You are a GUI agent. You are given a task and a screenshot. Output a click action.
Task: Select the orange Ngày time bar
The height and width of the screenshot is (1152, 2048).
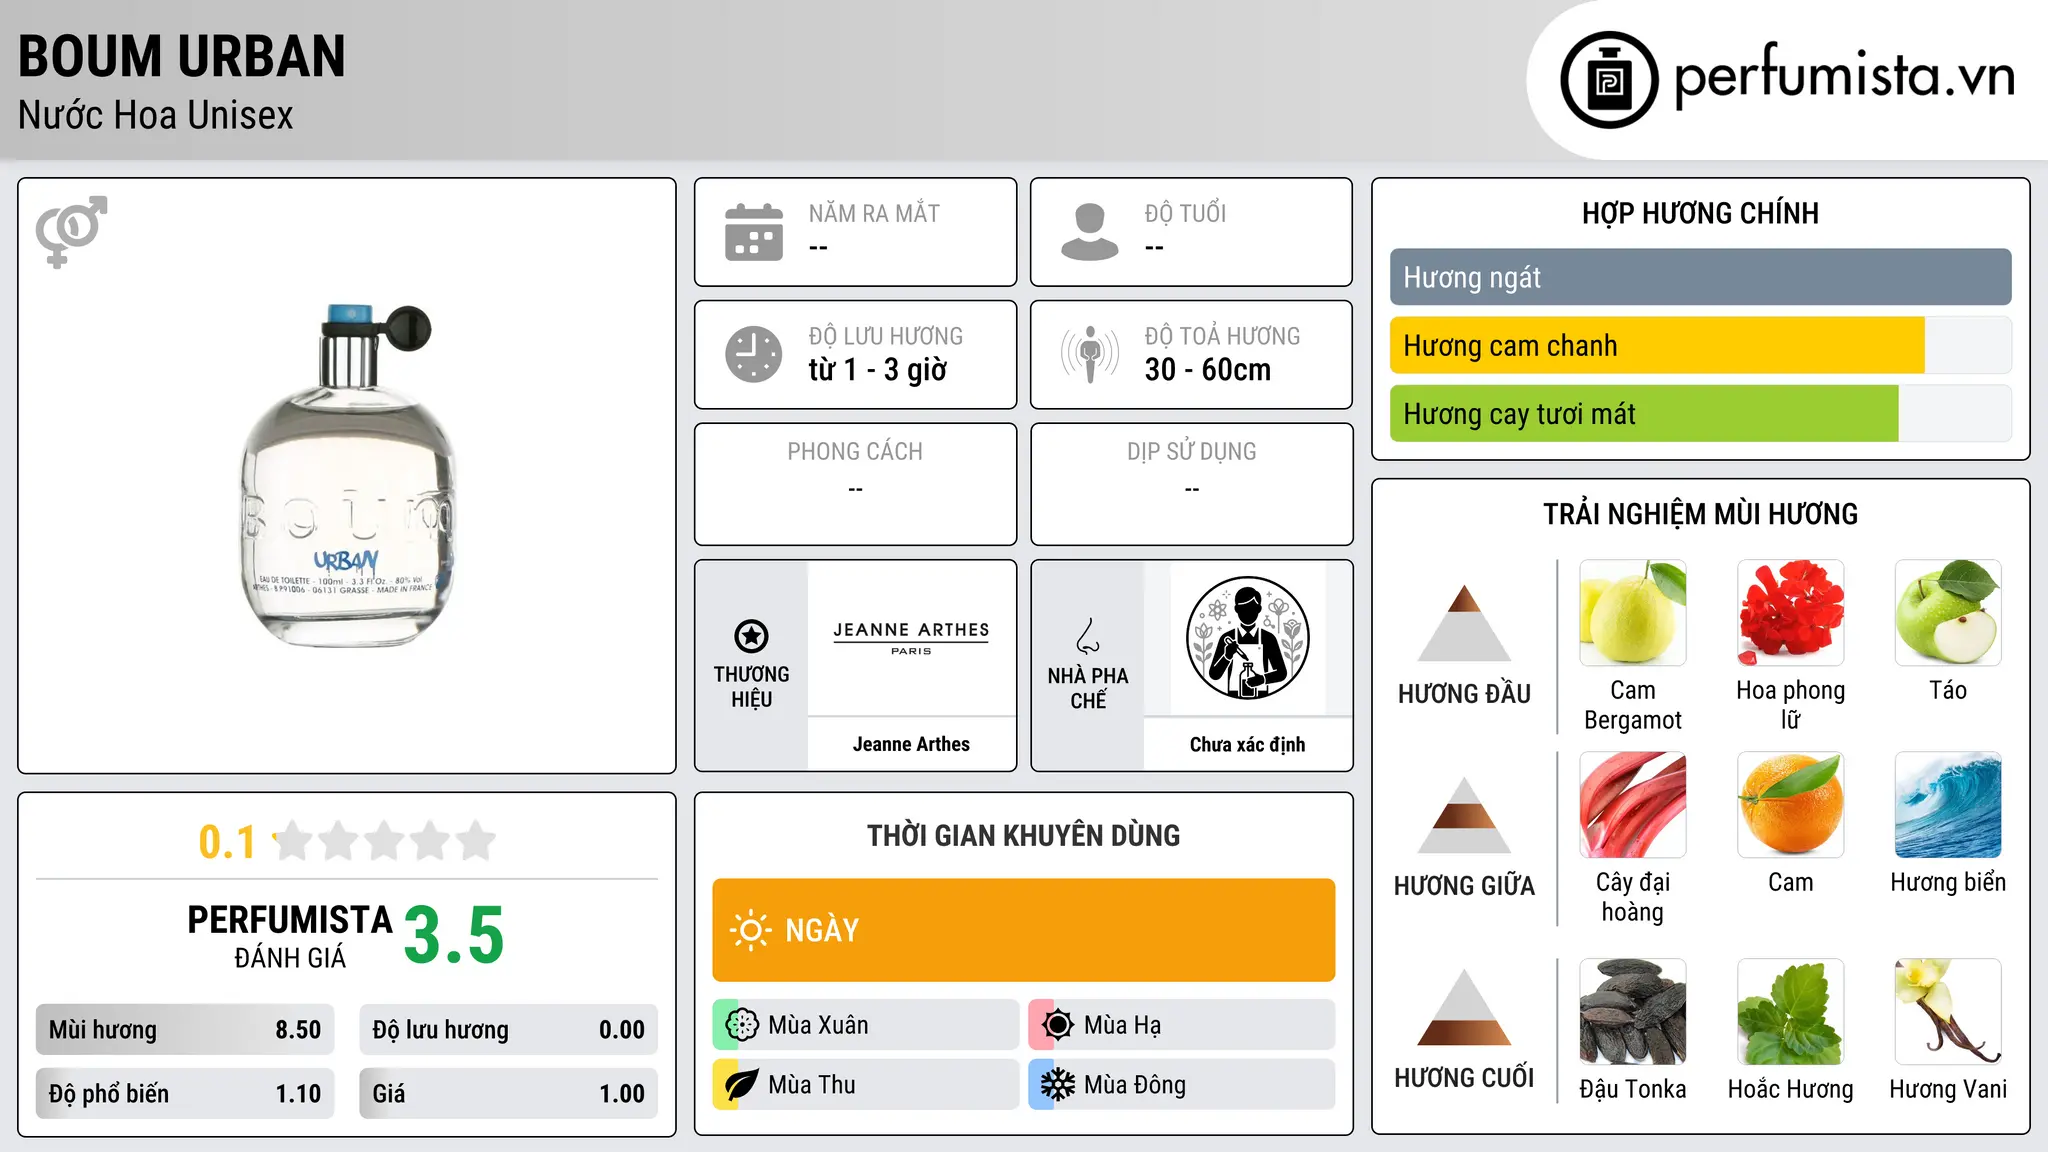click(1023, 930)
